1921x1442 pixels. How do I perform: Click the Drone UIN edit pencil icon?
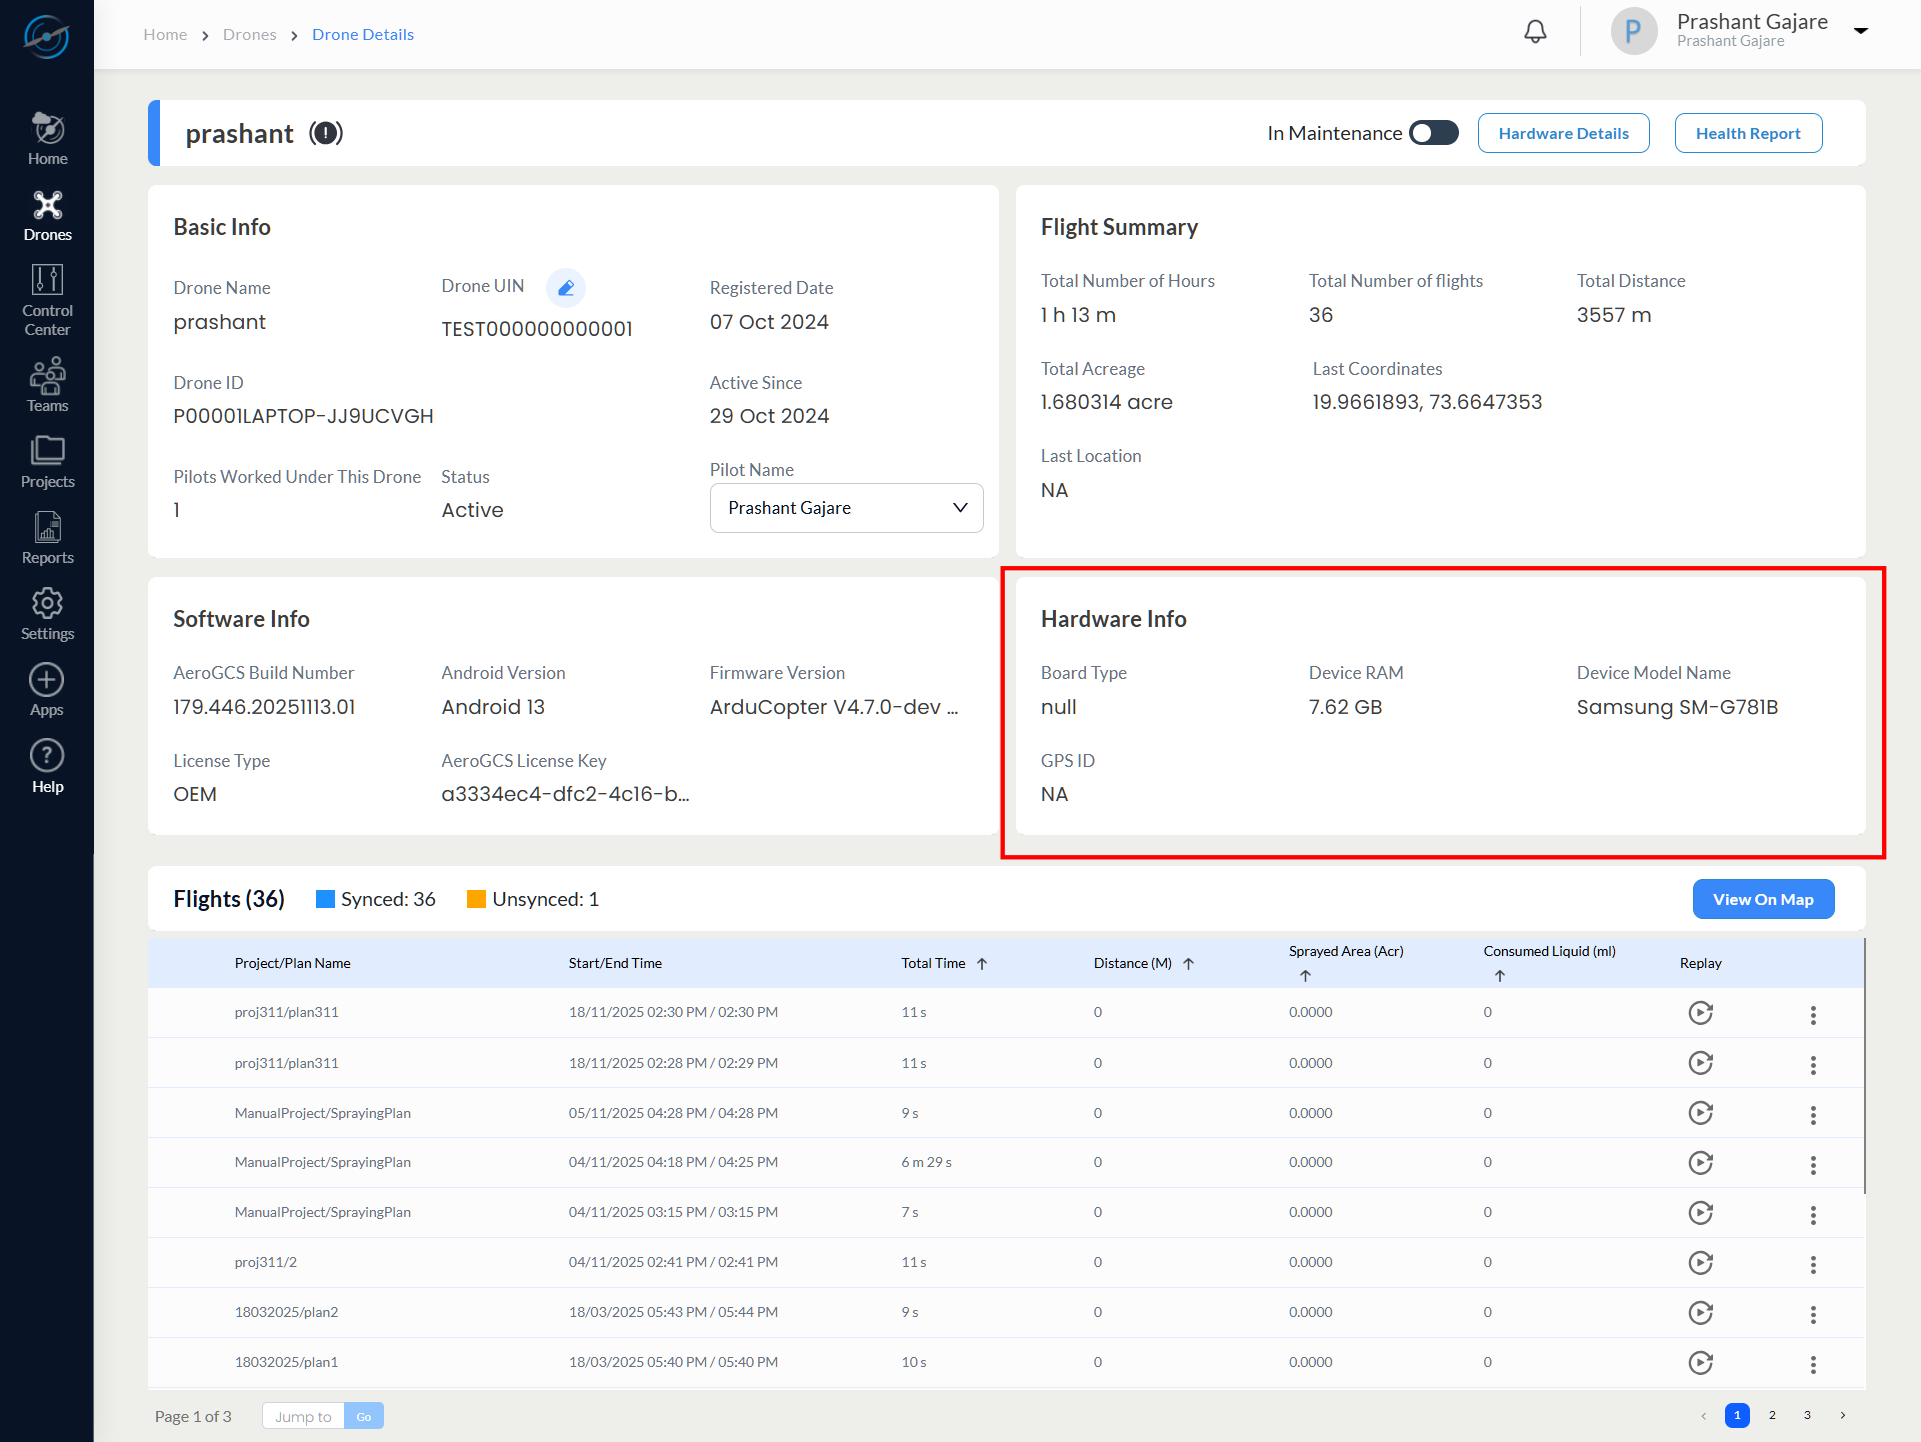click(x=566, y=288)
